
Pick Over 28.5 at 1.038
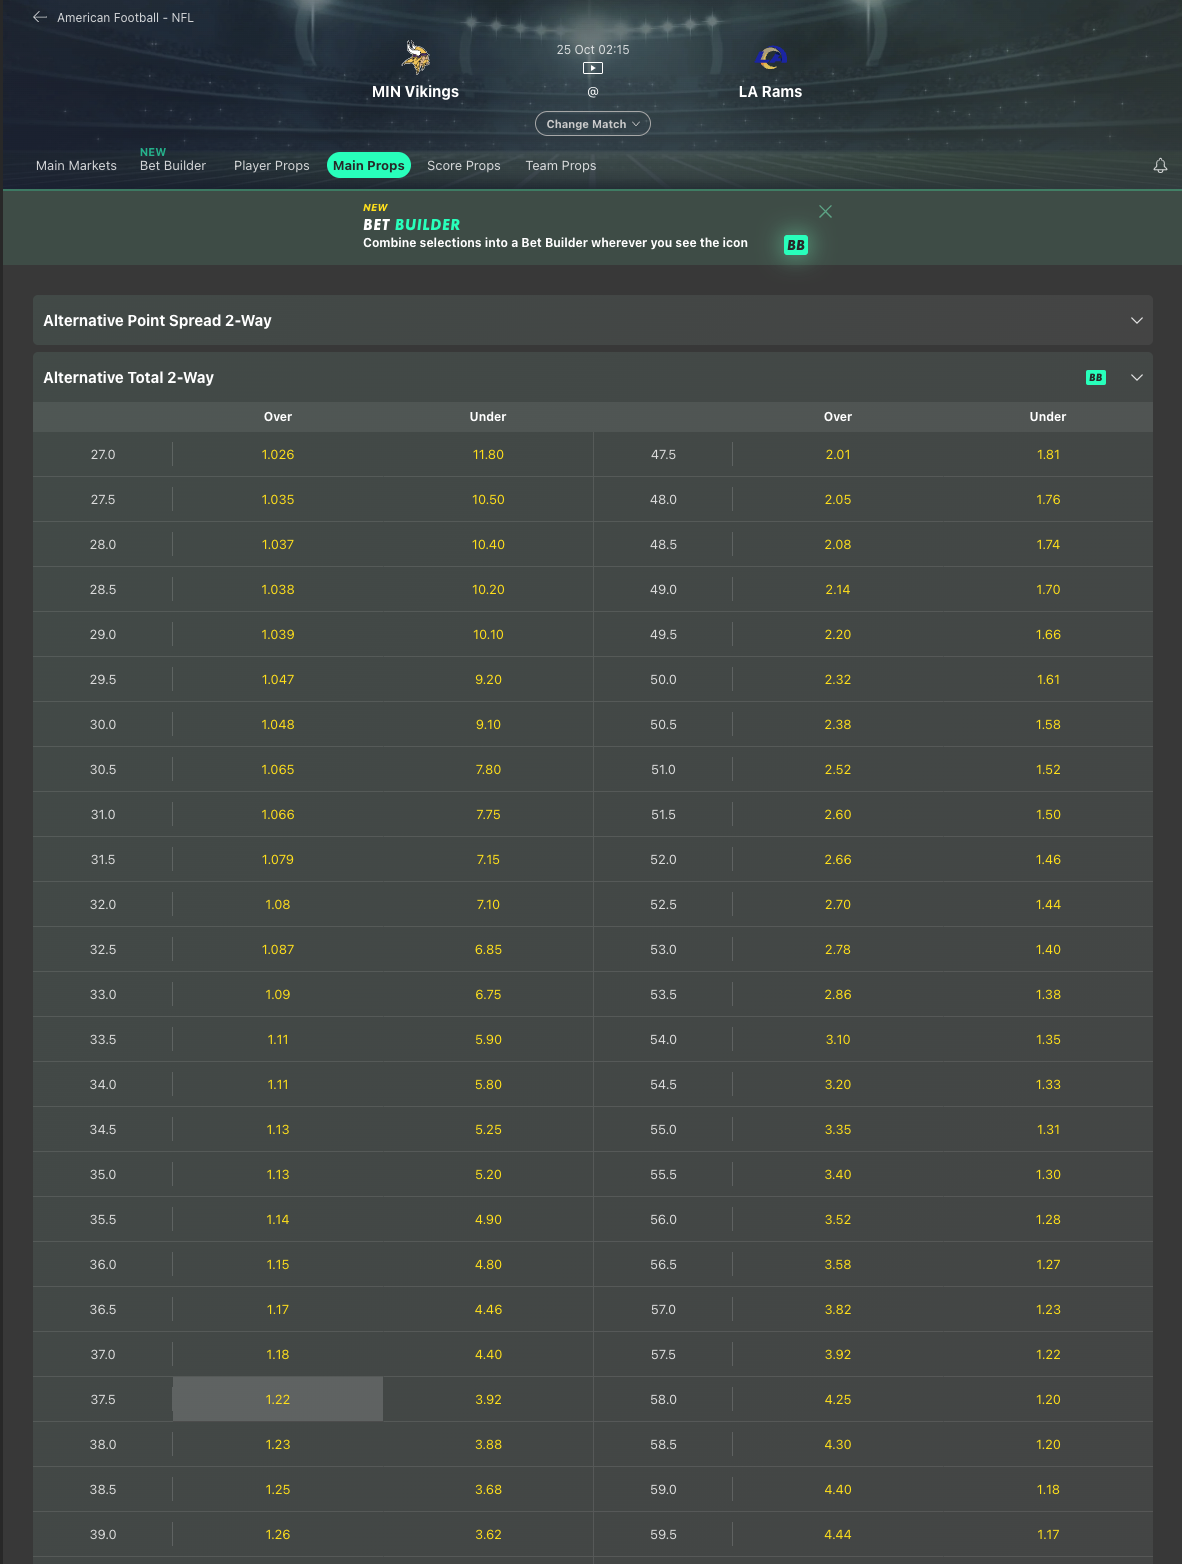[x=278, y=589]
